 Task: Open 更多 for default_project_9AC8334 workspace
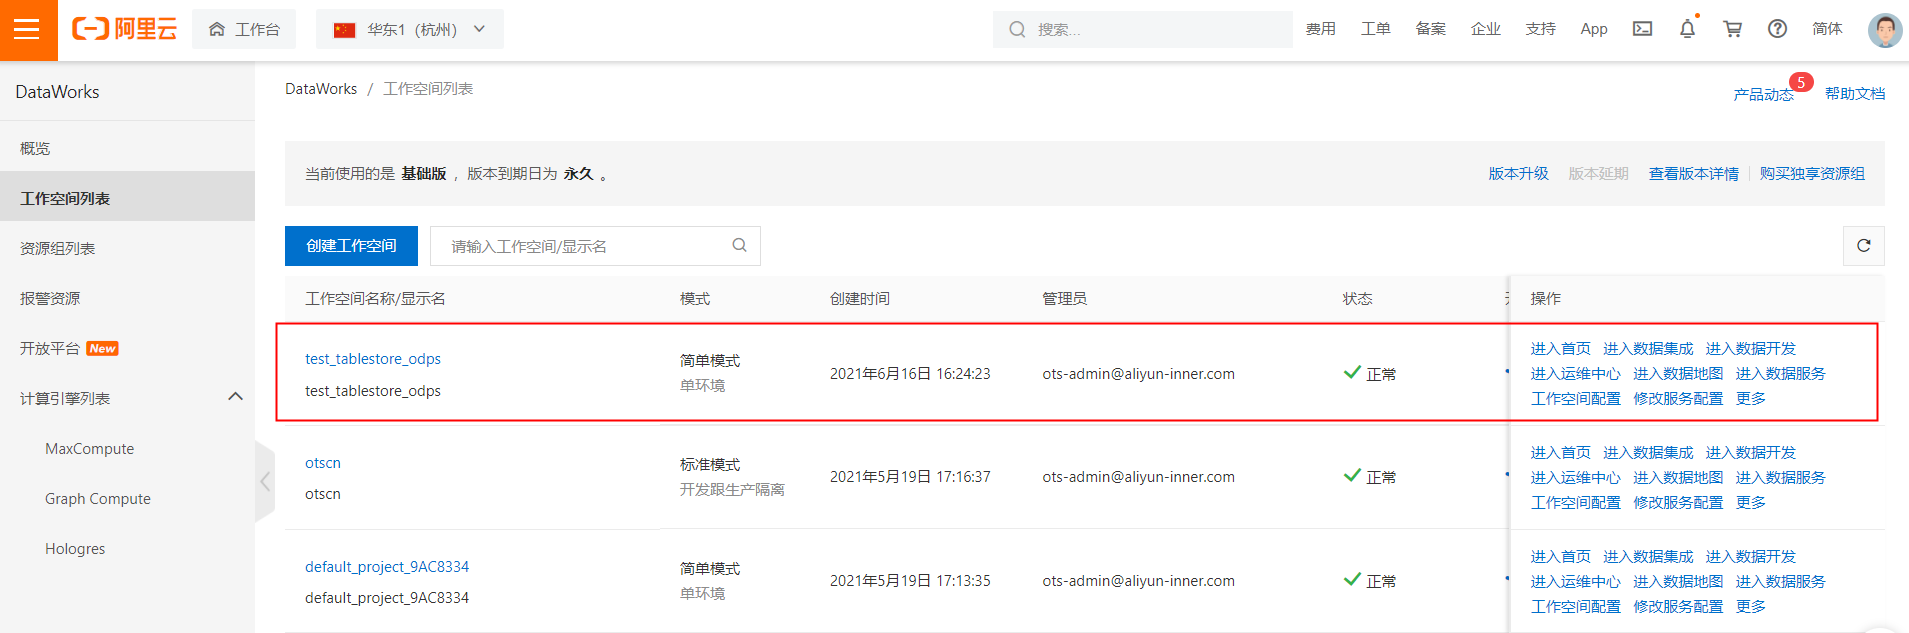(x=1750, y=606)
